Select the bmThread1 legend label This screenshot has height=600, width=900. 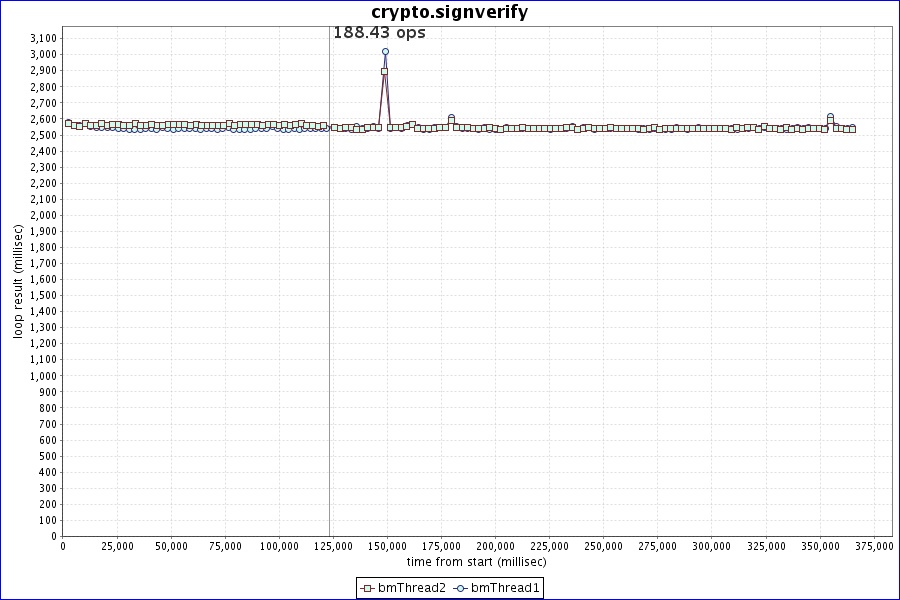tap(505, 589)
